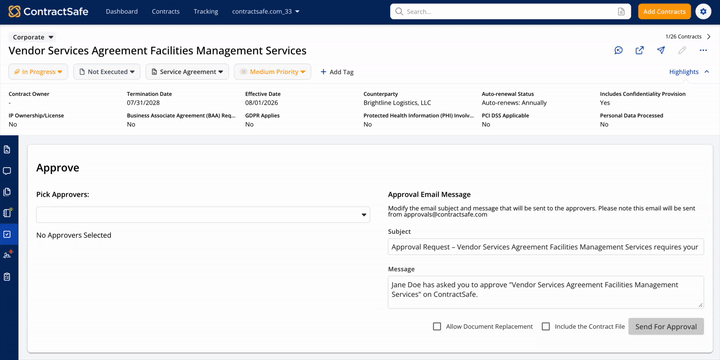Click the PCI DSS Applicable label

[x=505, y=116]
